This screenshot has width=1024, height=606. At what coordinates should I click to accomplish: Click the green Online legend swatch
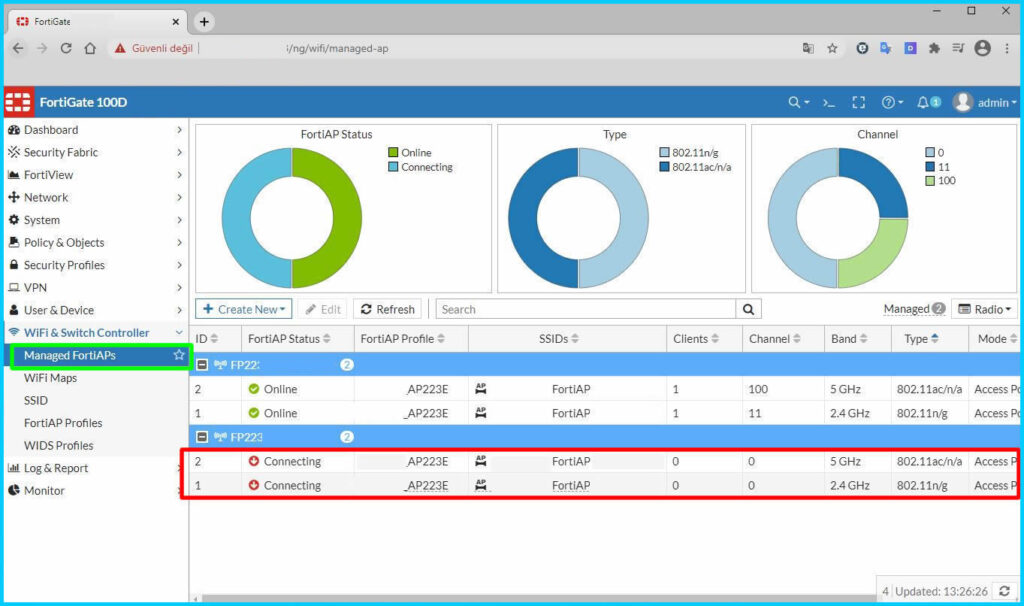click(393, 153)
